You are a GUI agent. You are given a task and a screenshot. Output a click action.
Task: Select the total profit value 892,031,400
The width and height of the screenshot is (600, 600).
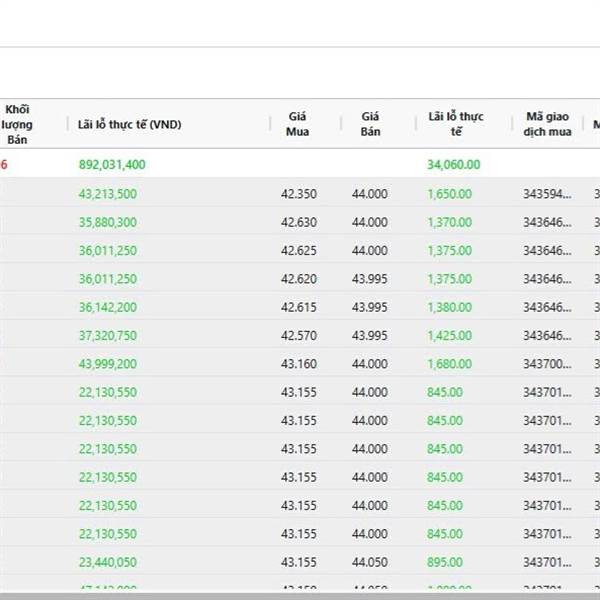point(113,164)
